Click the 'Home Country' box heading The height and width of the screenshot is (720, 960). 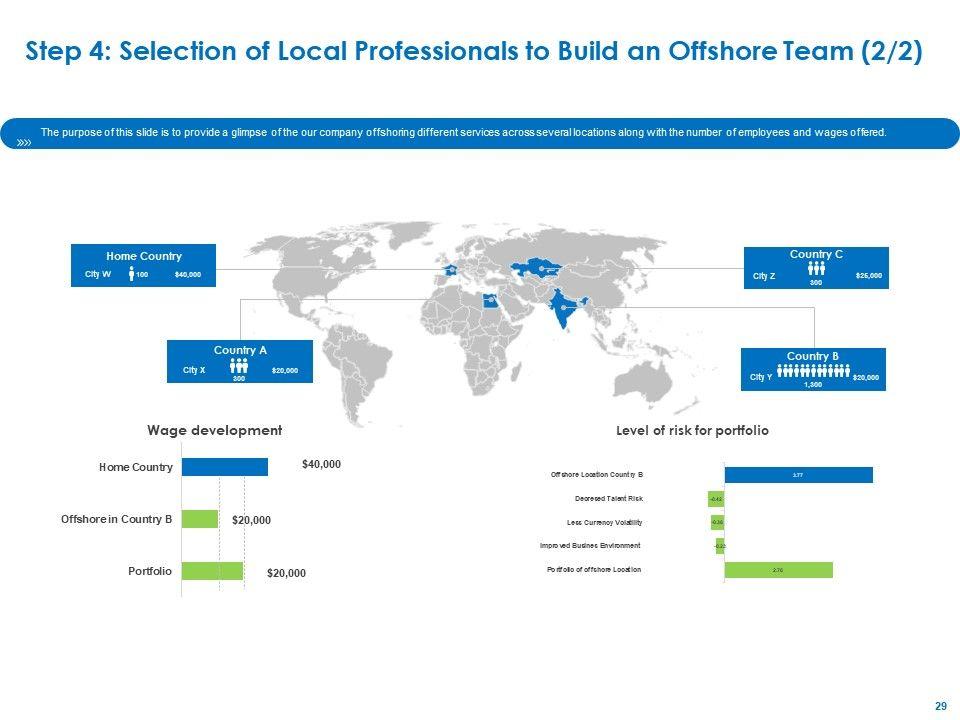coord(144,256)
